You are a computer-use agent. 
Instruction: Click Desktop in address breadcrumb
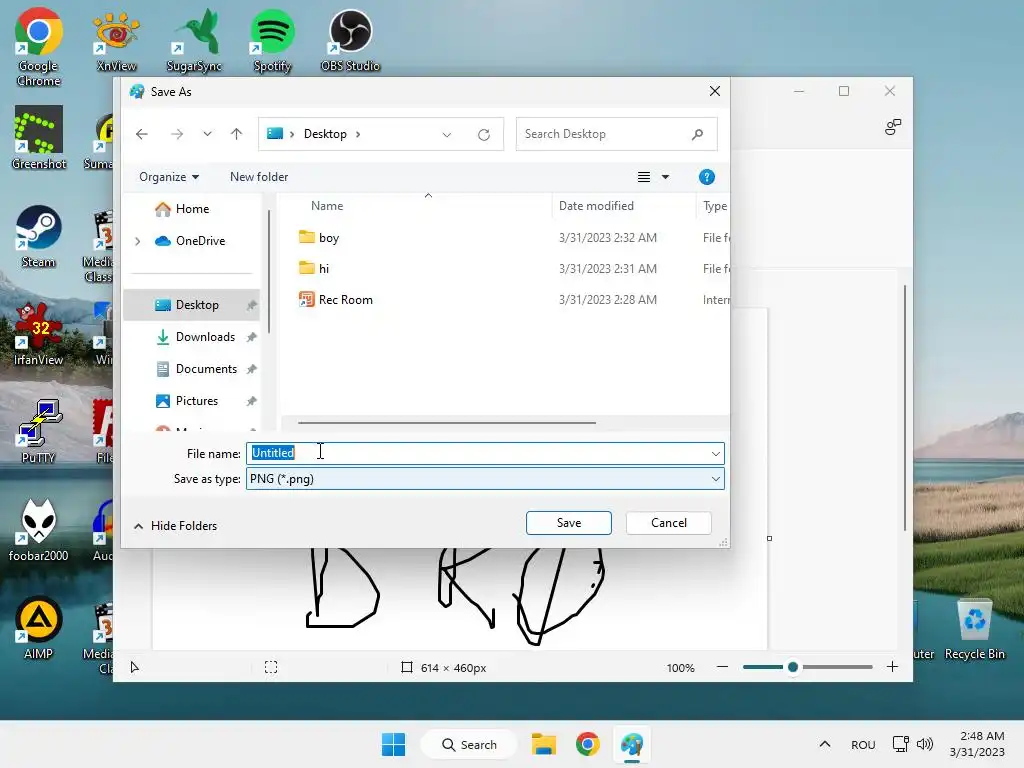coord(325,134)
